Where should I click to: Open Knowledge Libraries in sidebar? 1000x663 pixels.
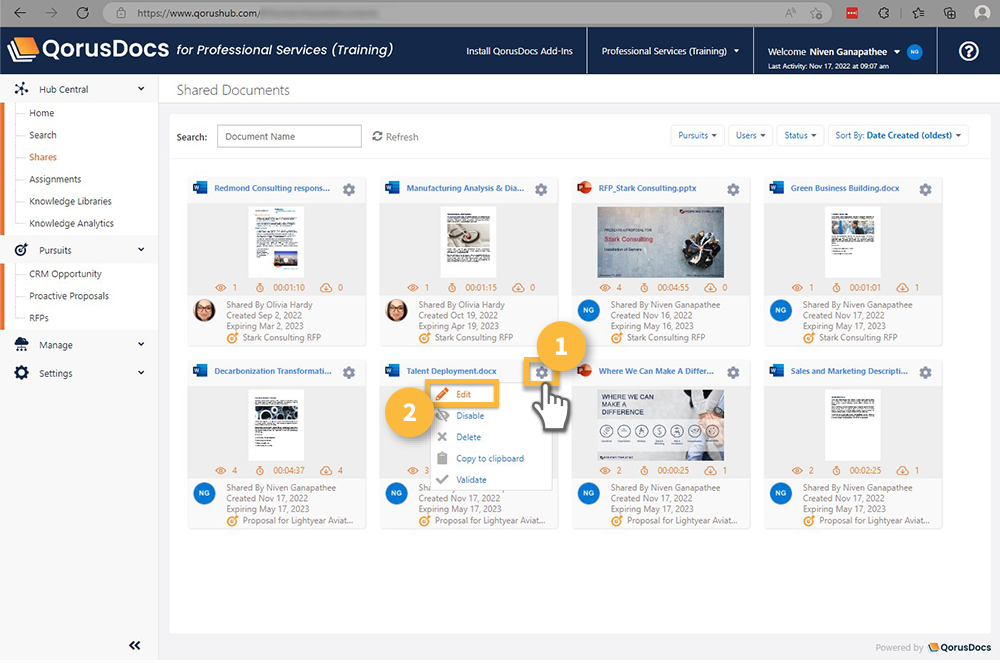click(70, 201)
